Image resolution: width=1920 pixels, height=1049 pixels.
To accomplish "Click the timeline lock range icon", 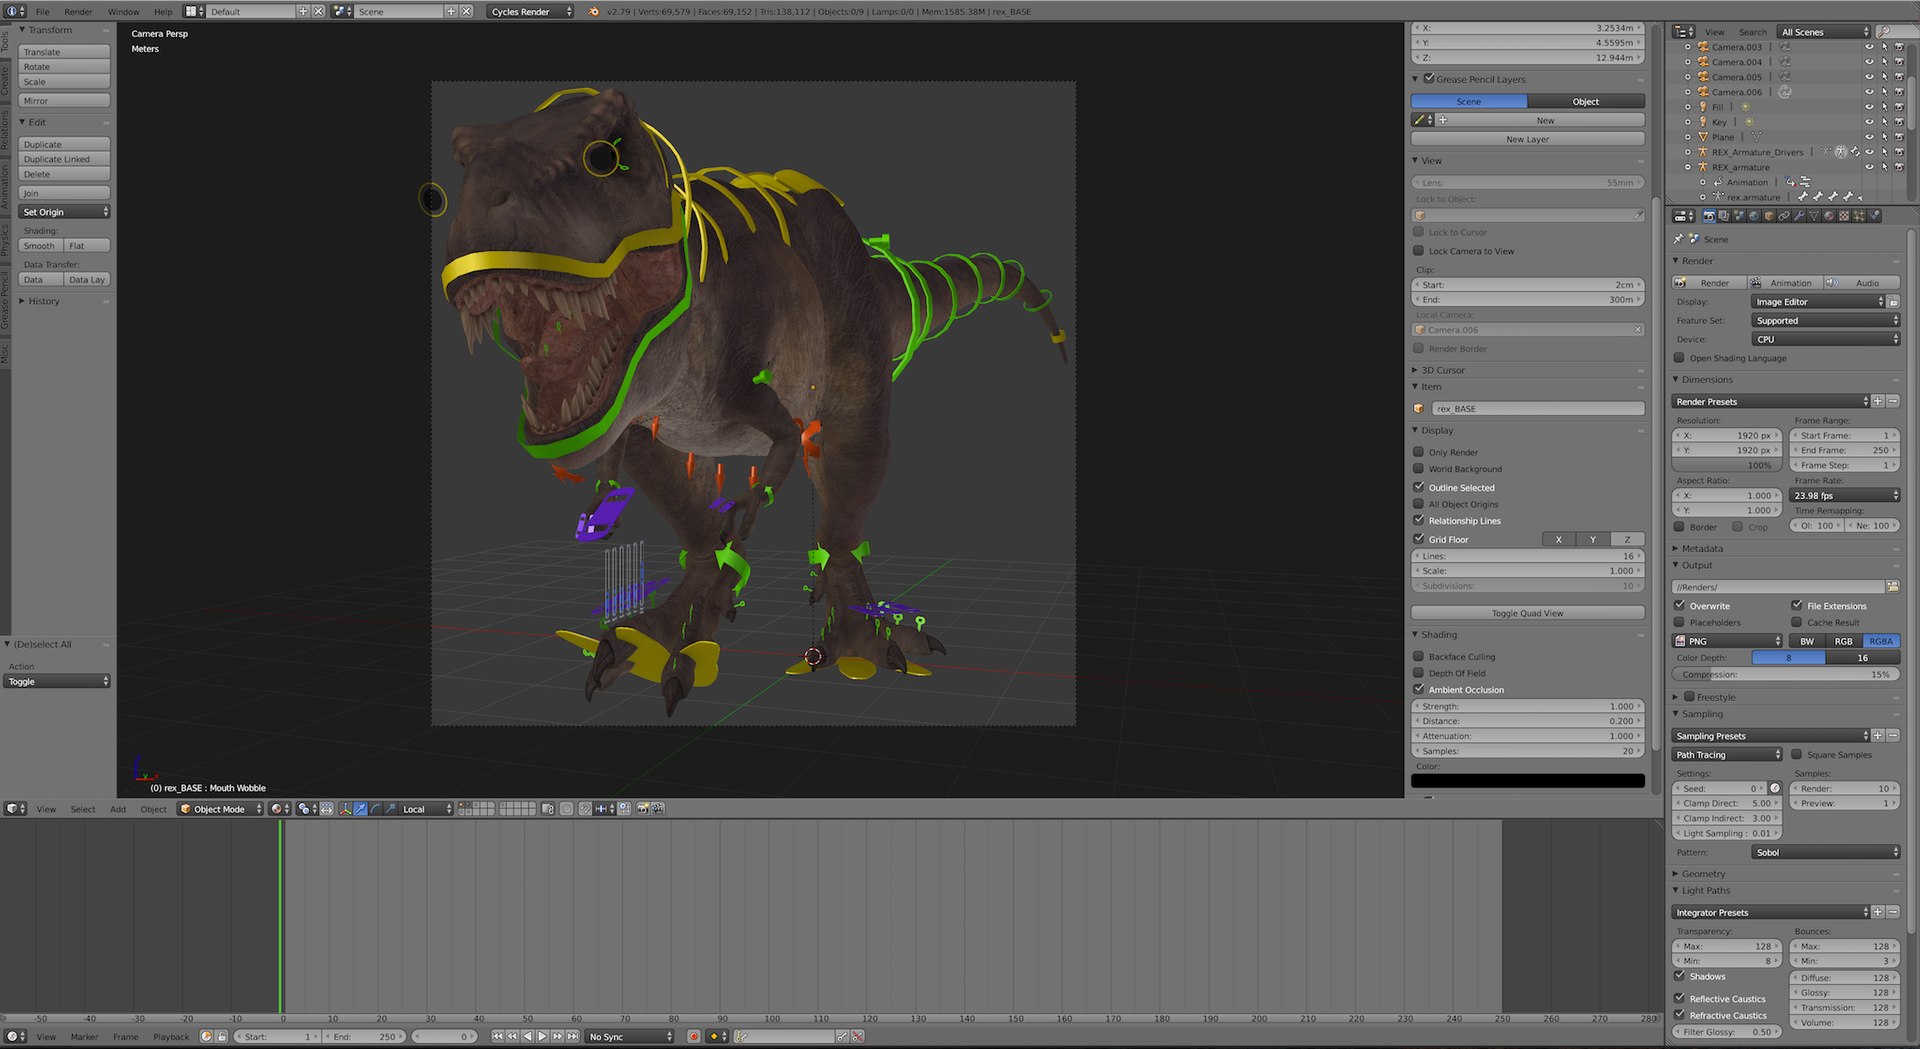I will tap(222, 1036).
